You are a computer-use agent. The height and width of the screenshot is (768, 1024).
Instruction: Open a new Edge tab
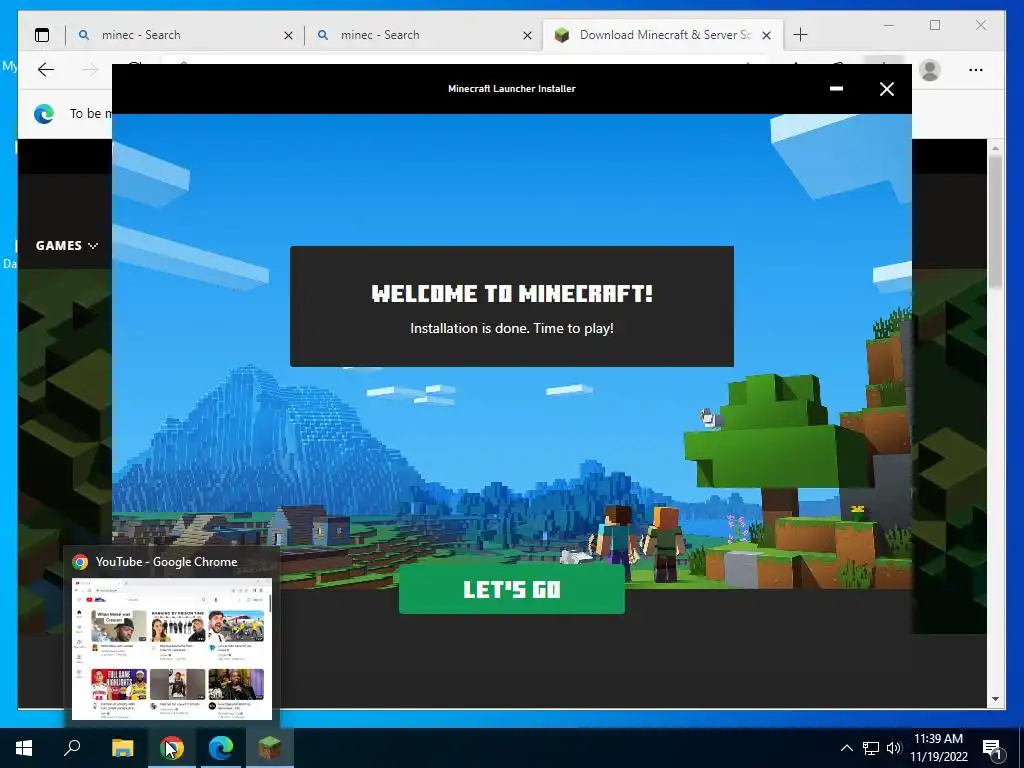click(x=800, y=35)
